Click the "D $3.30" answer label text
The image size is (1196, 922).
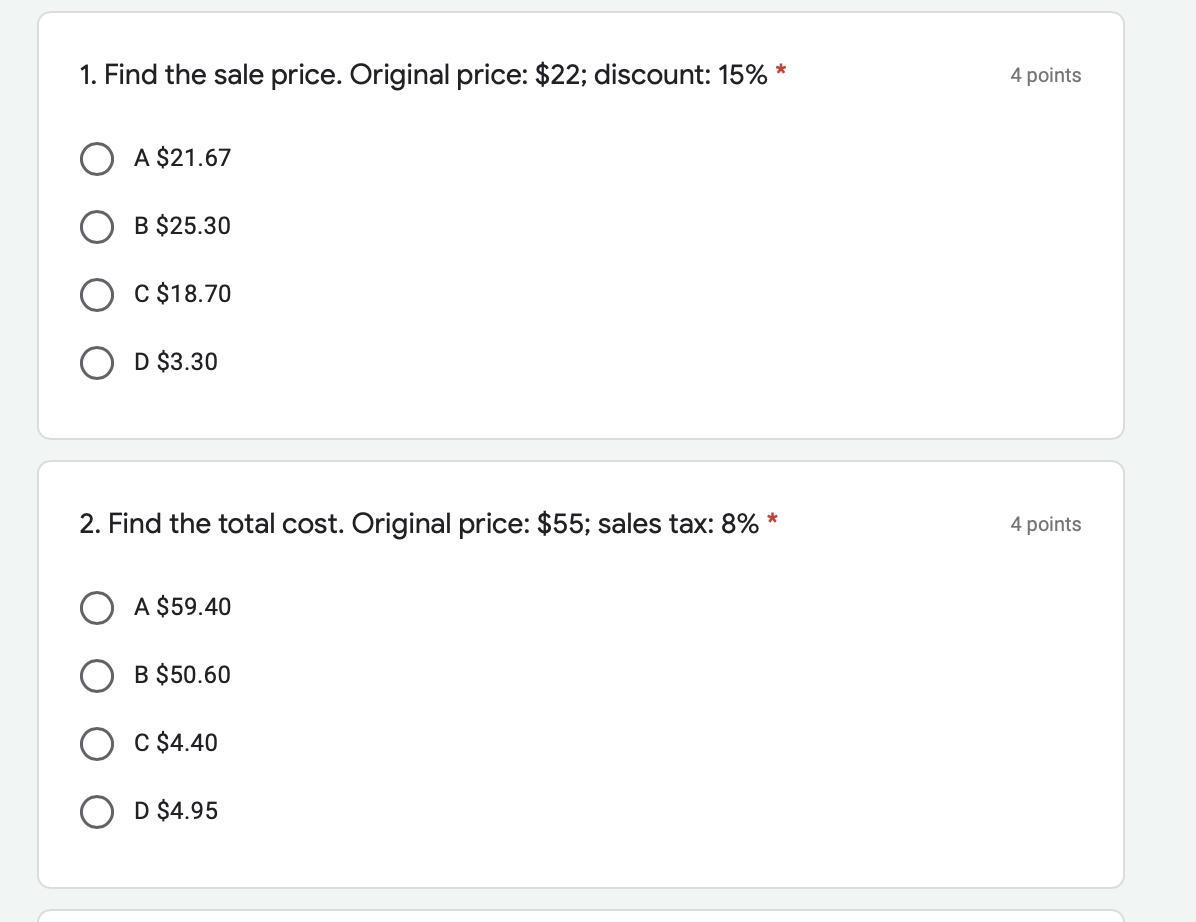(x=176, y=362)
